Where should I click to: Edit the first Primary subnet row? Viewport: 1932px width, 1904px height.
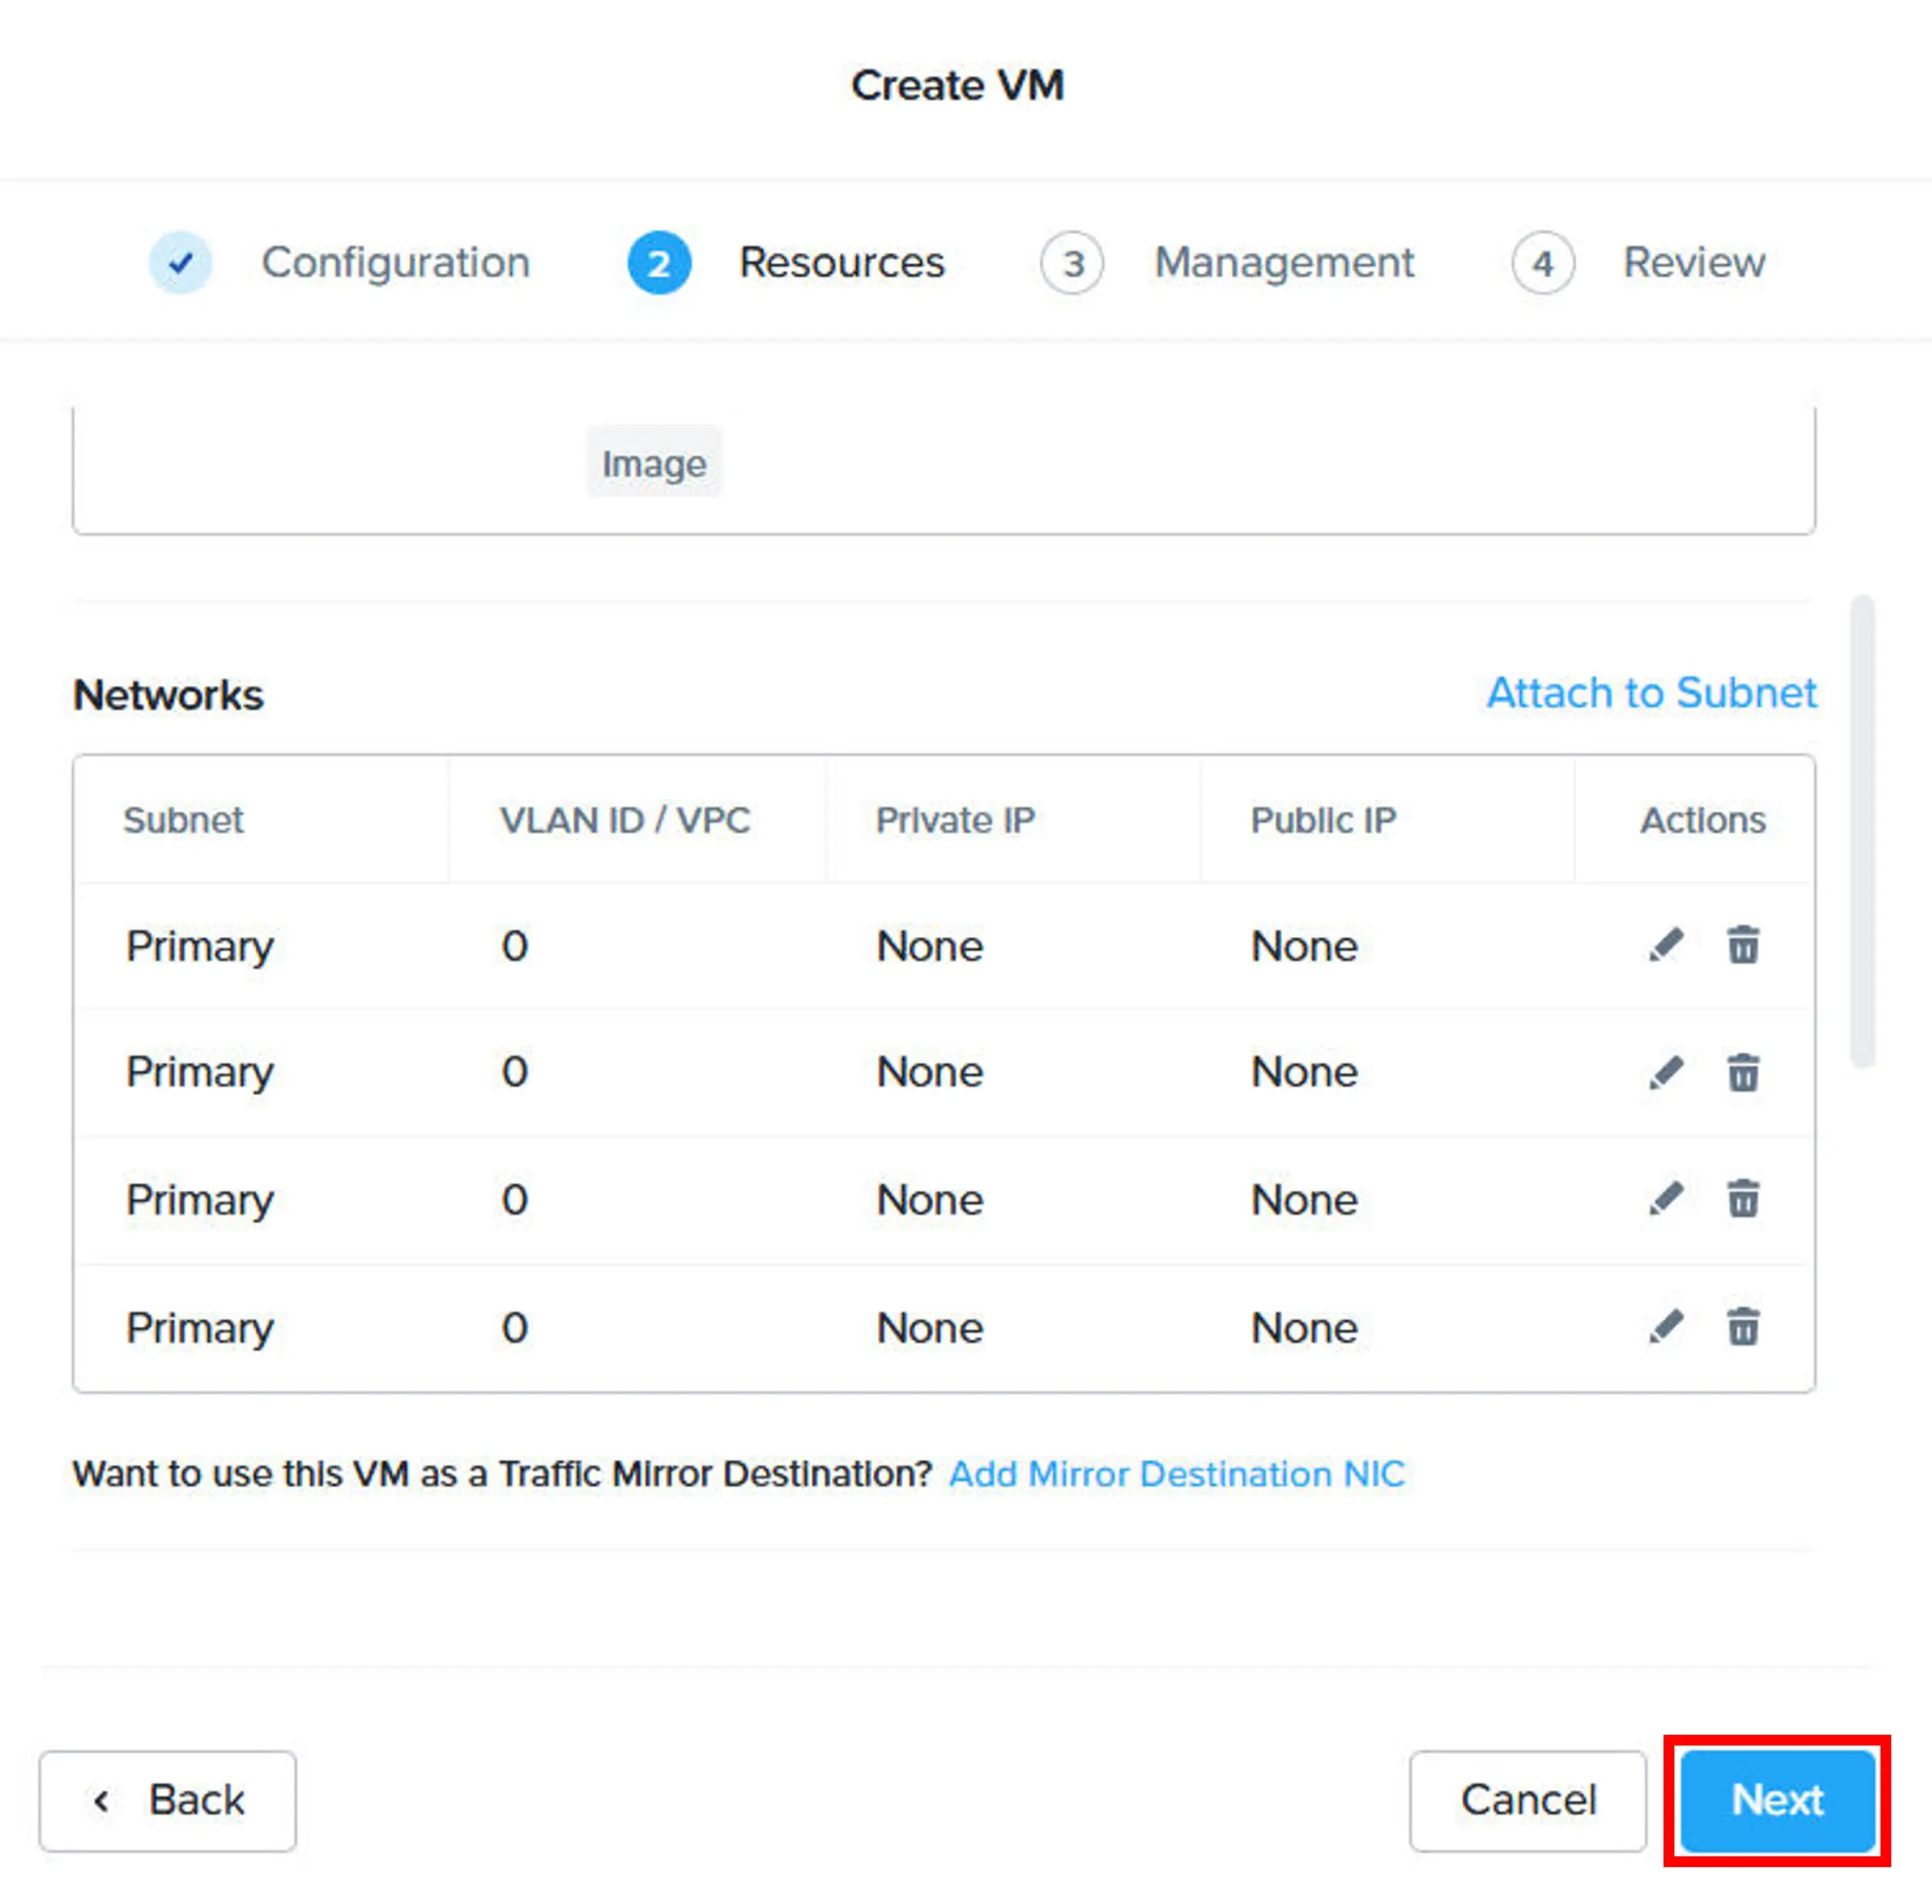click(x=1666, y=945)
